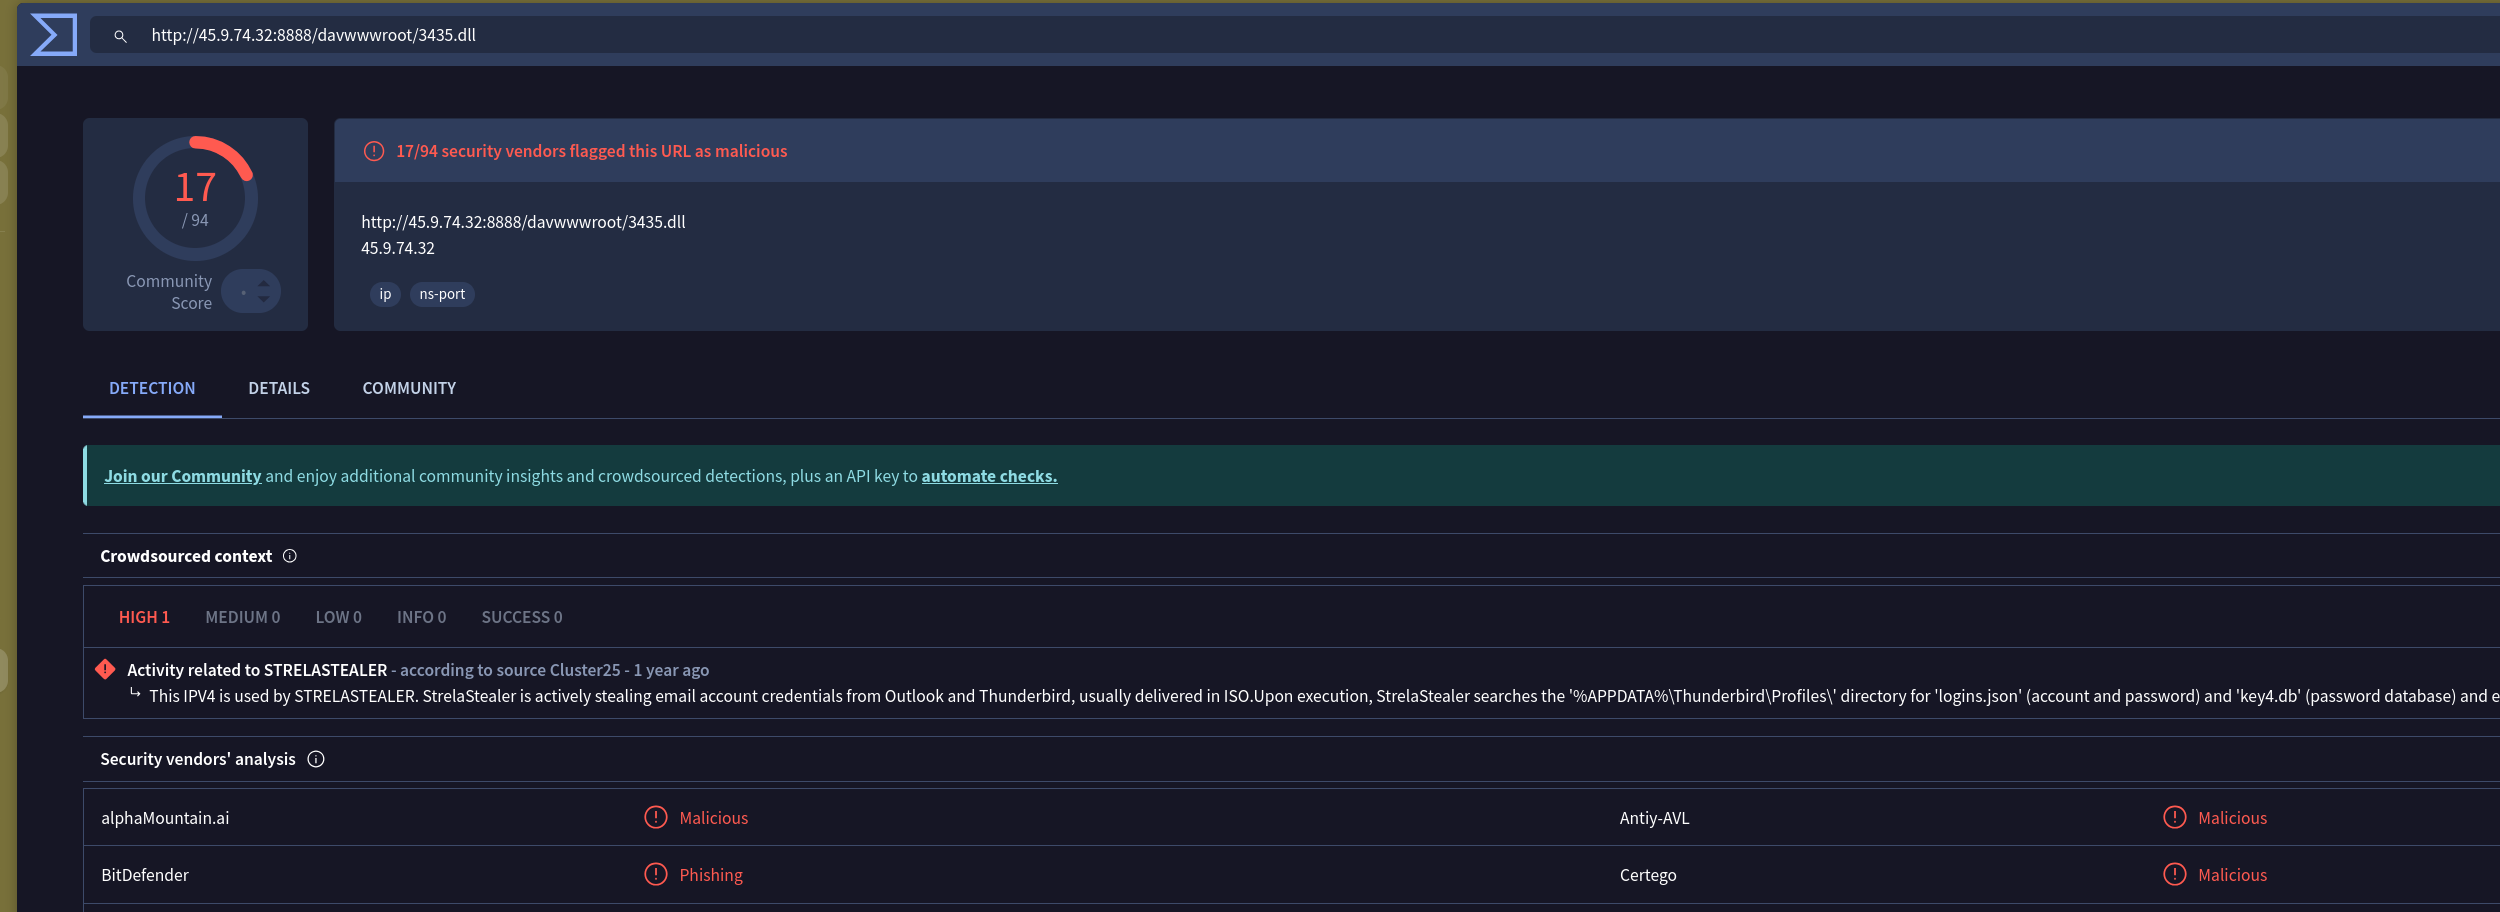Screen dimensions: 2500x912
Task: Click the ns-port tag chip
Action: [442, 294]
